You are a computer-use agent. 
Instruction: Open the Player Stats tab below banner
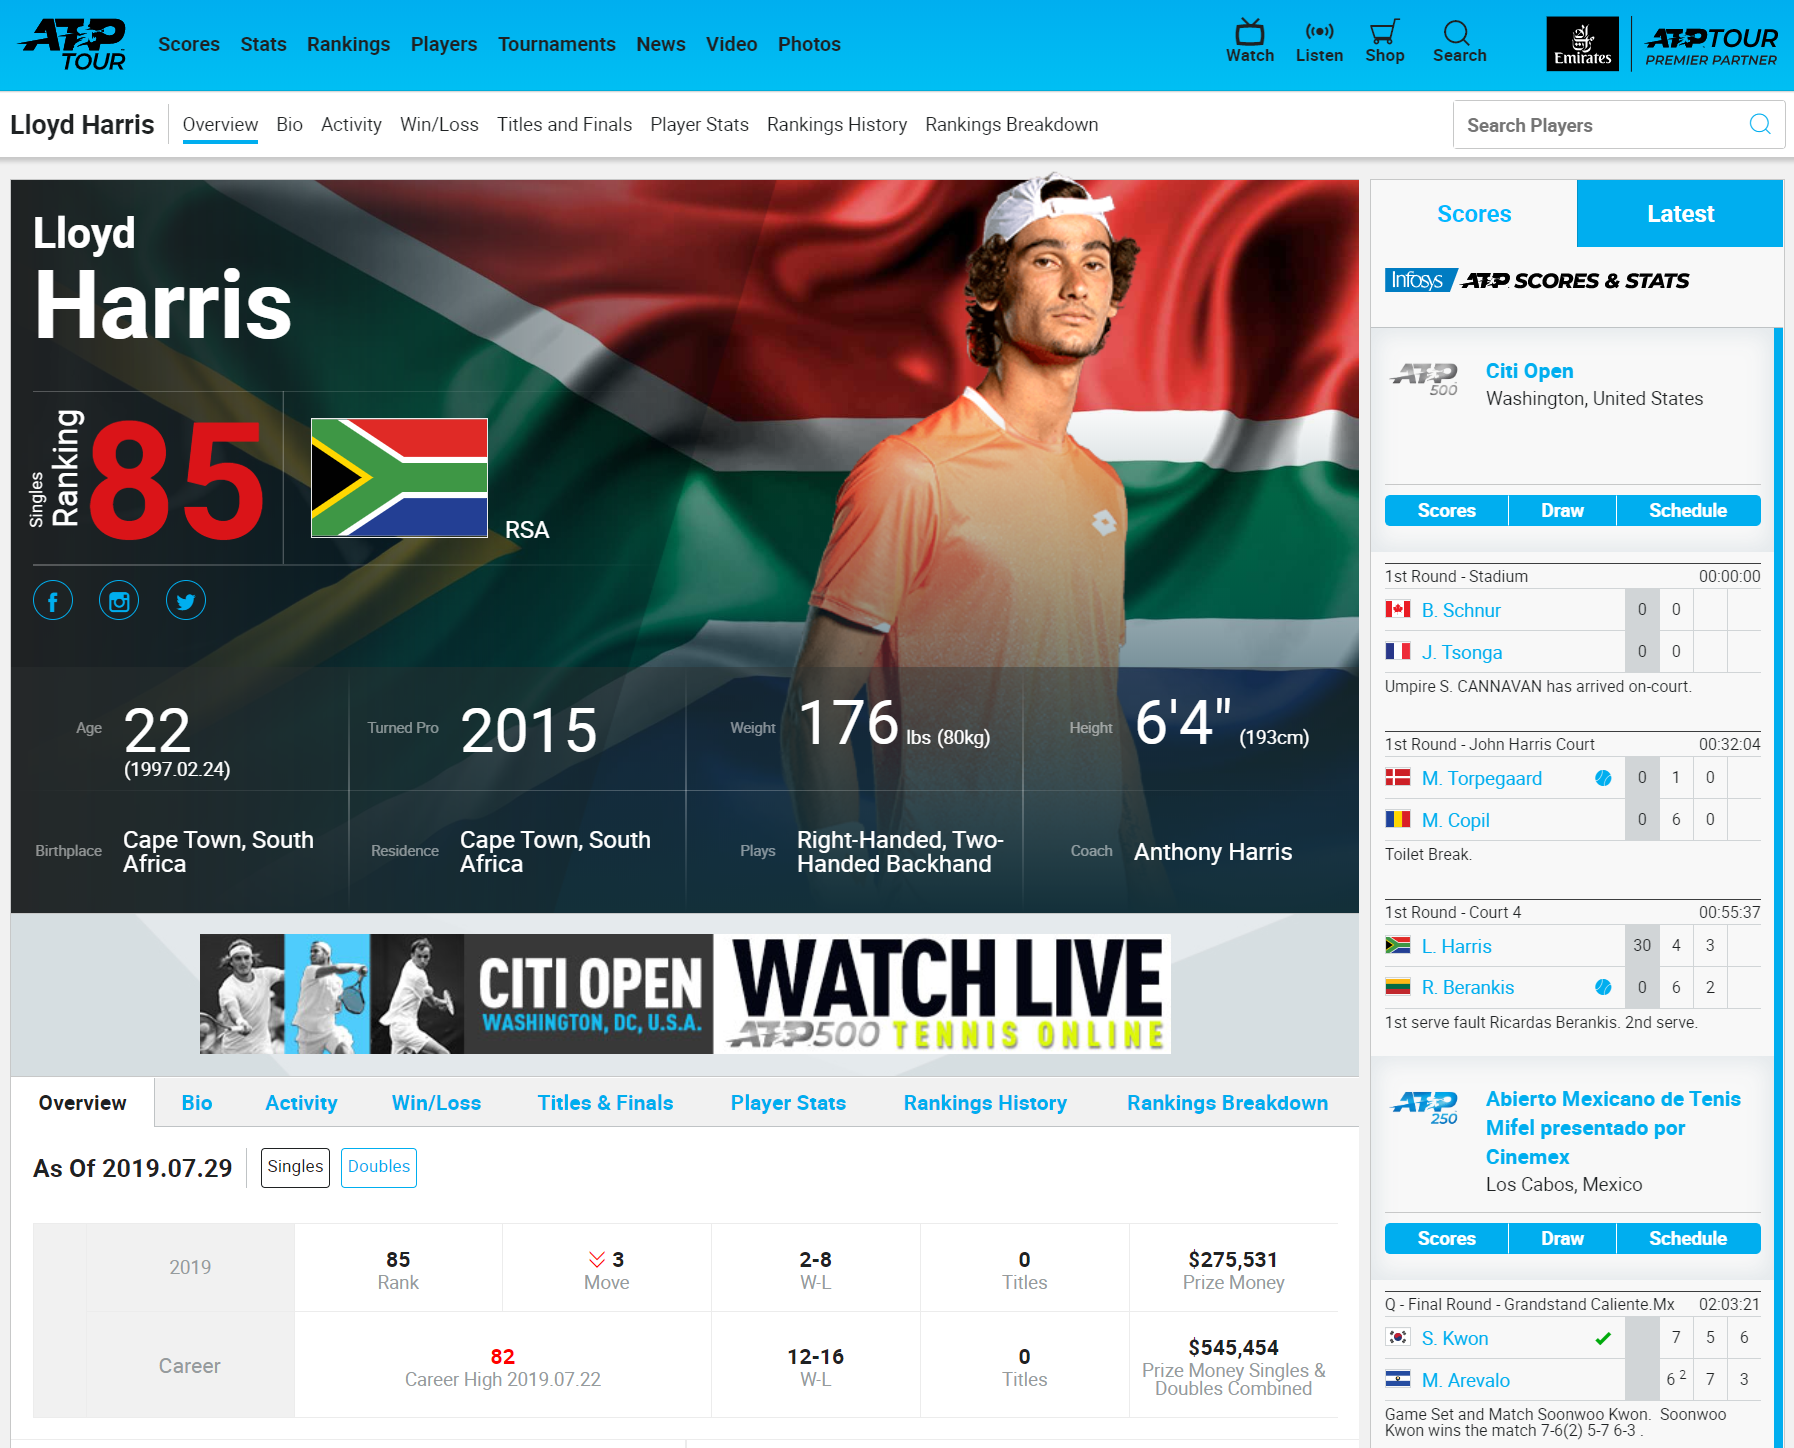point(788,1102)
